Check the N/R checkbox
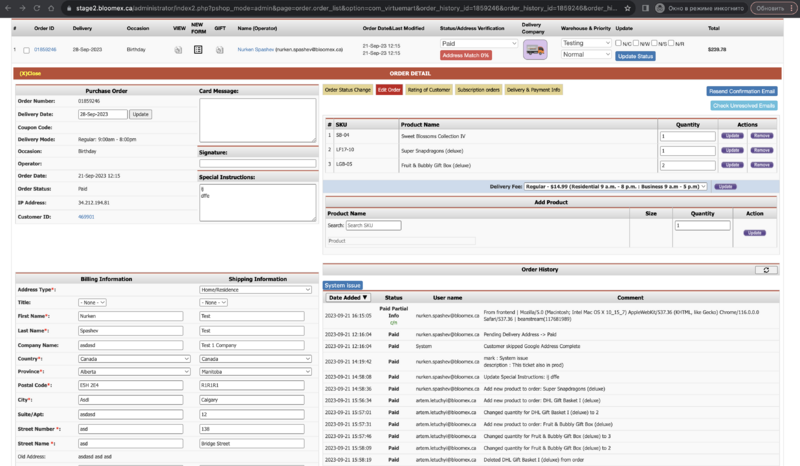This screenshot has height=466, width=800. point(671,43)
